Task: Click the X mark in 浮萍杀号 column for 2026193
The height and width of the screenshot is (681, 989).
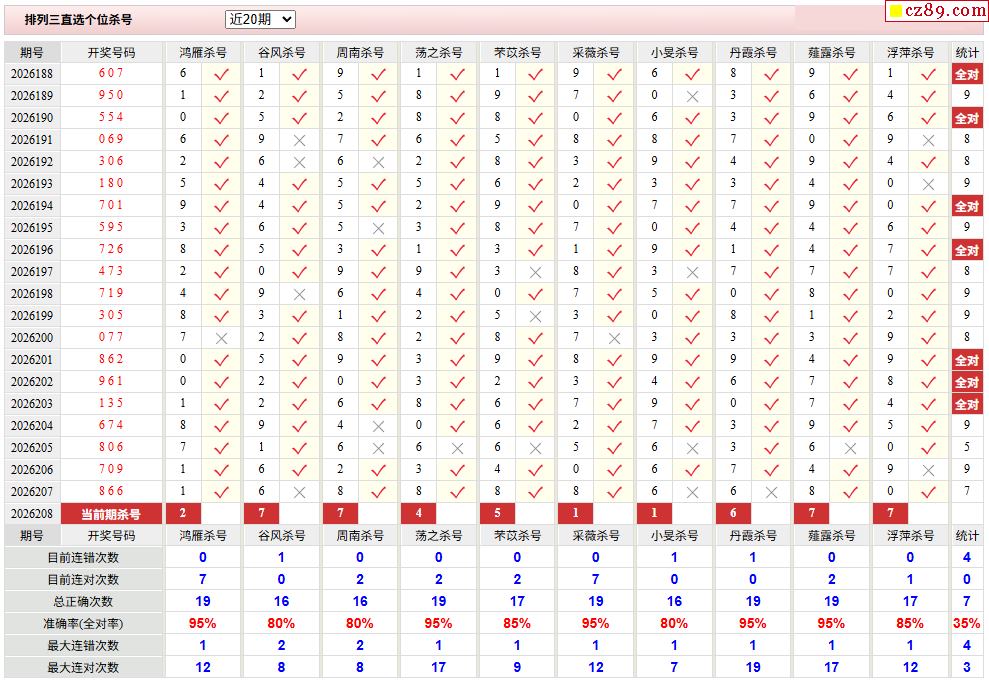Action: (x=928, y=184)
